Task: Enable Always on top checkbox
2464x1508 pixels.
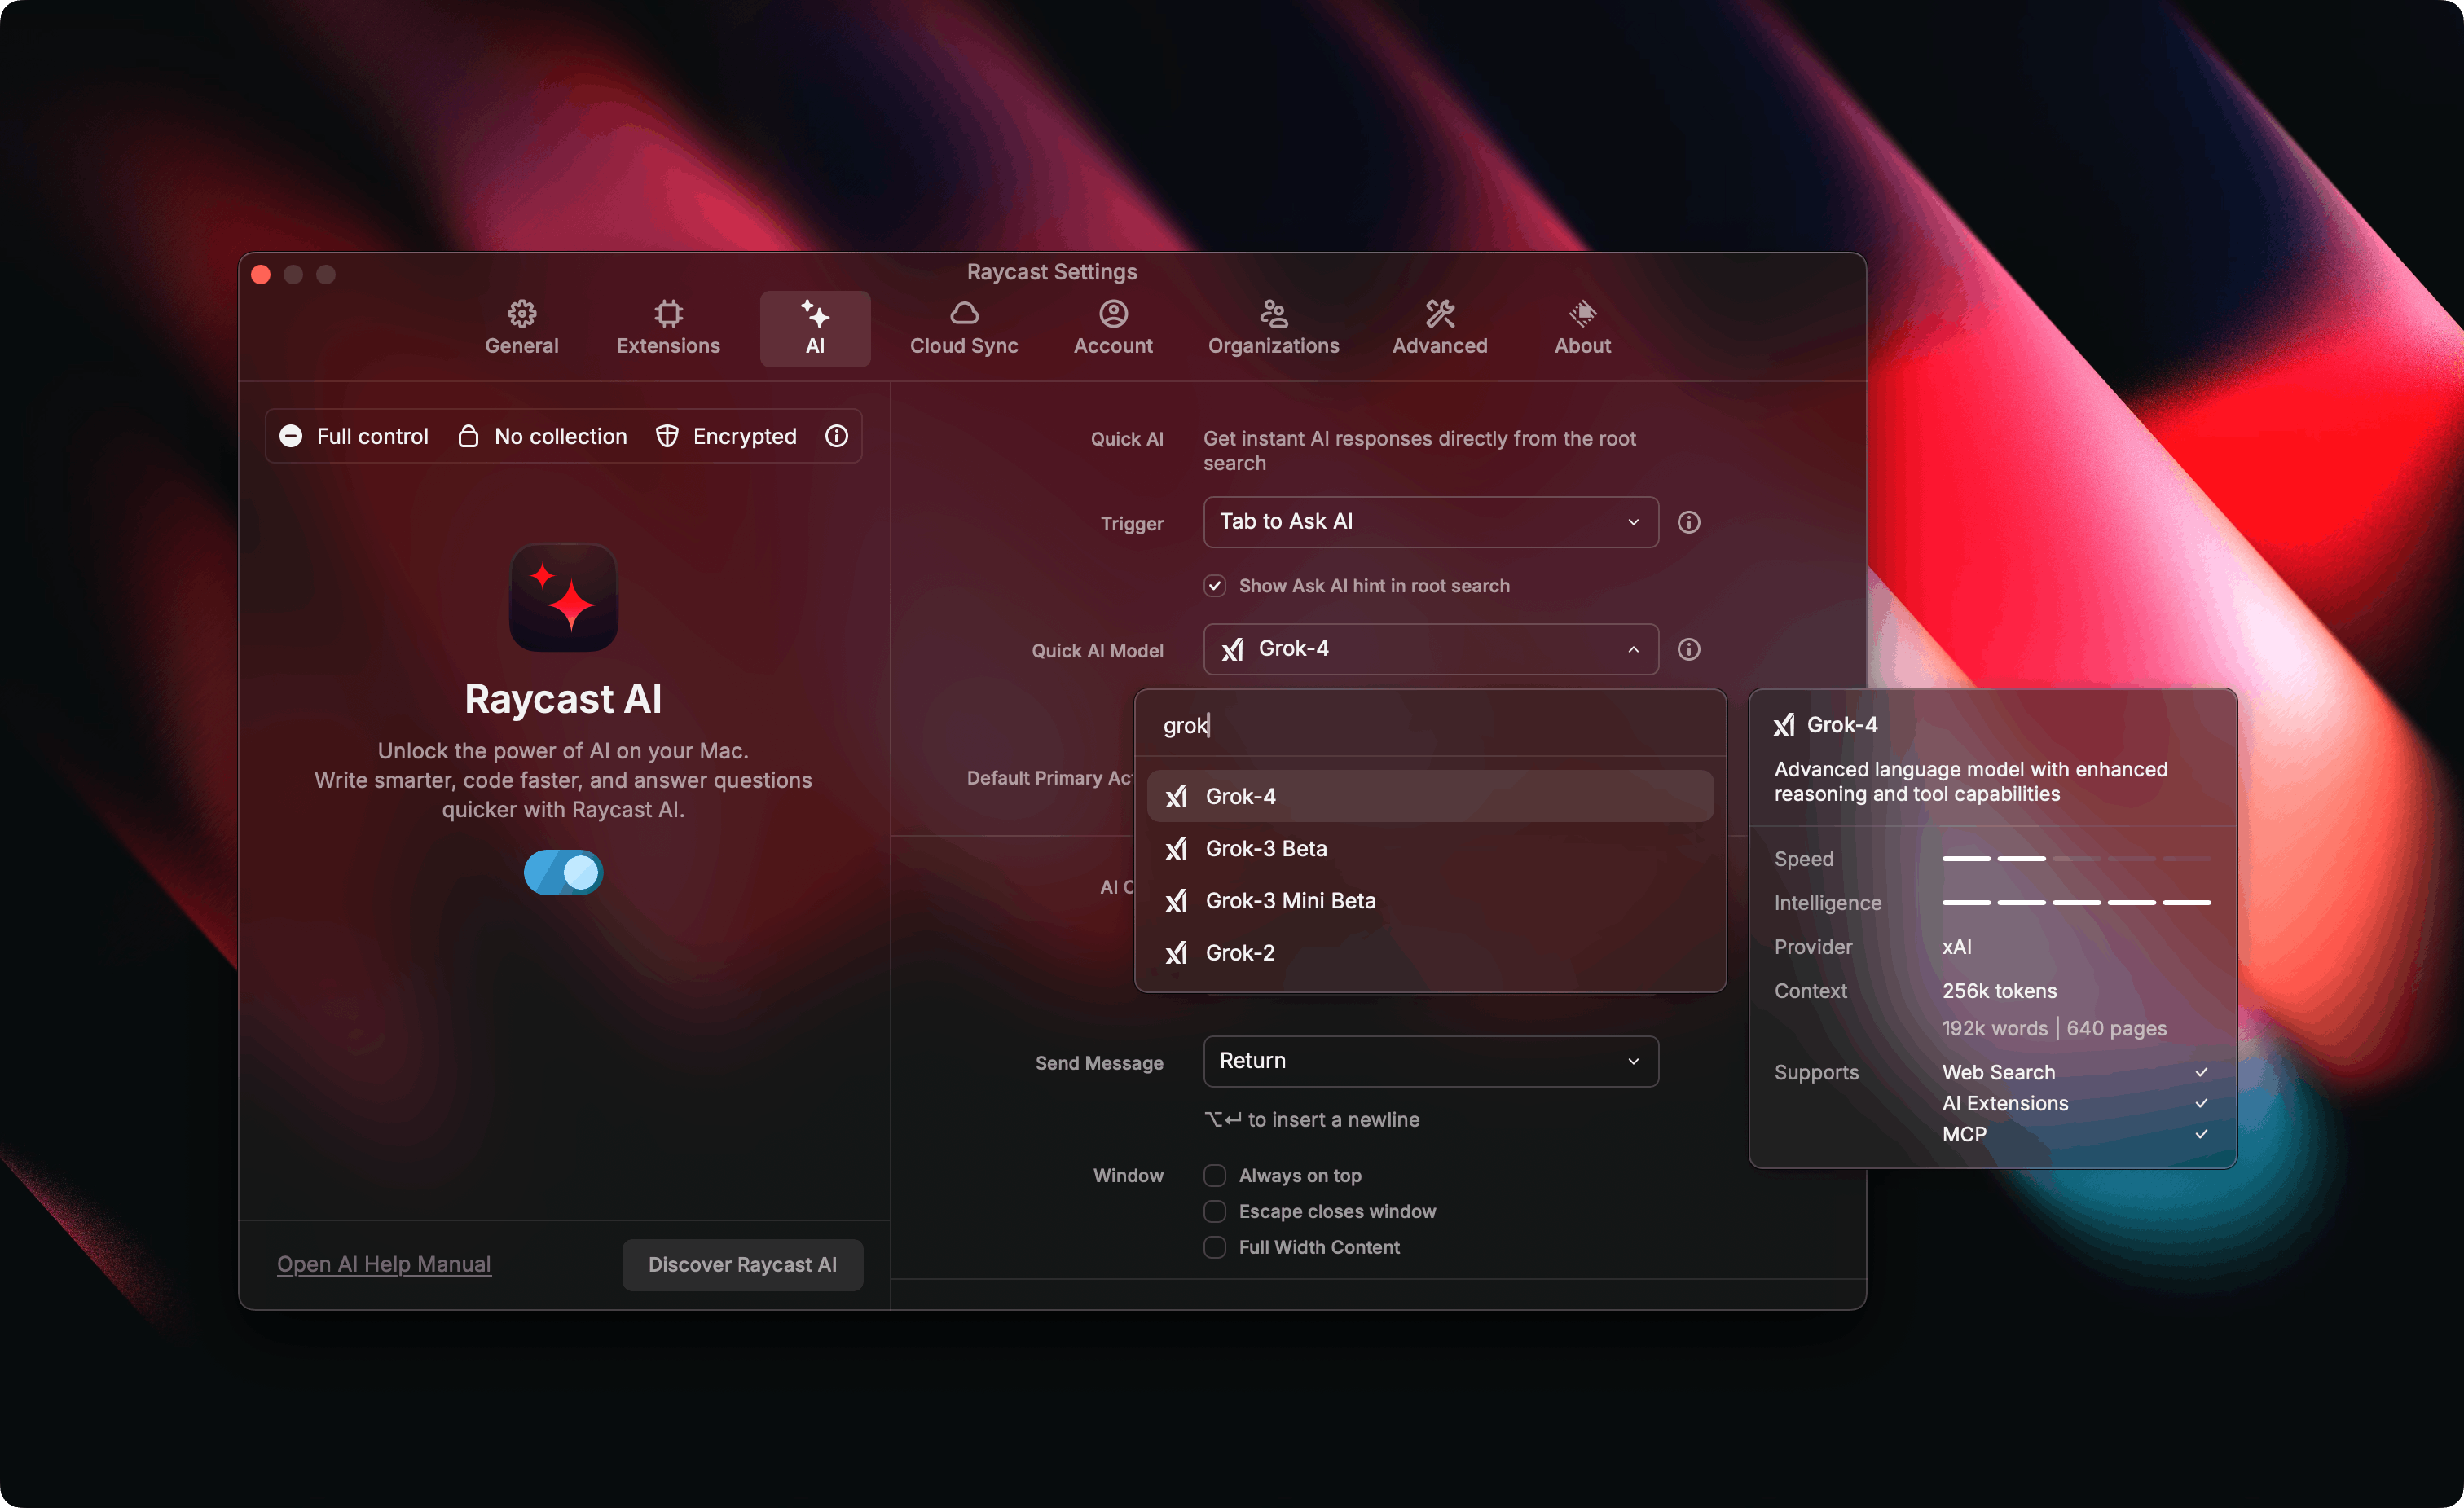Action: point(1215,1175)
